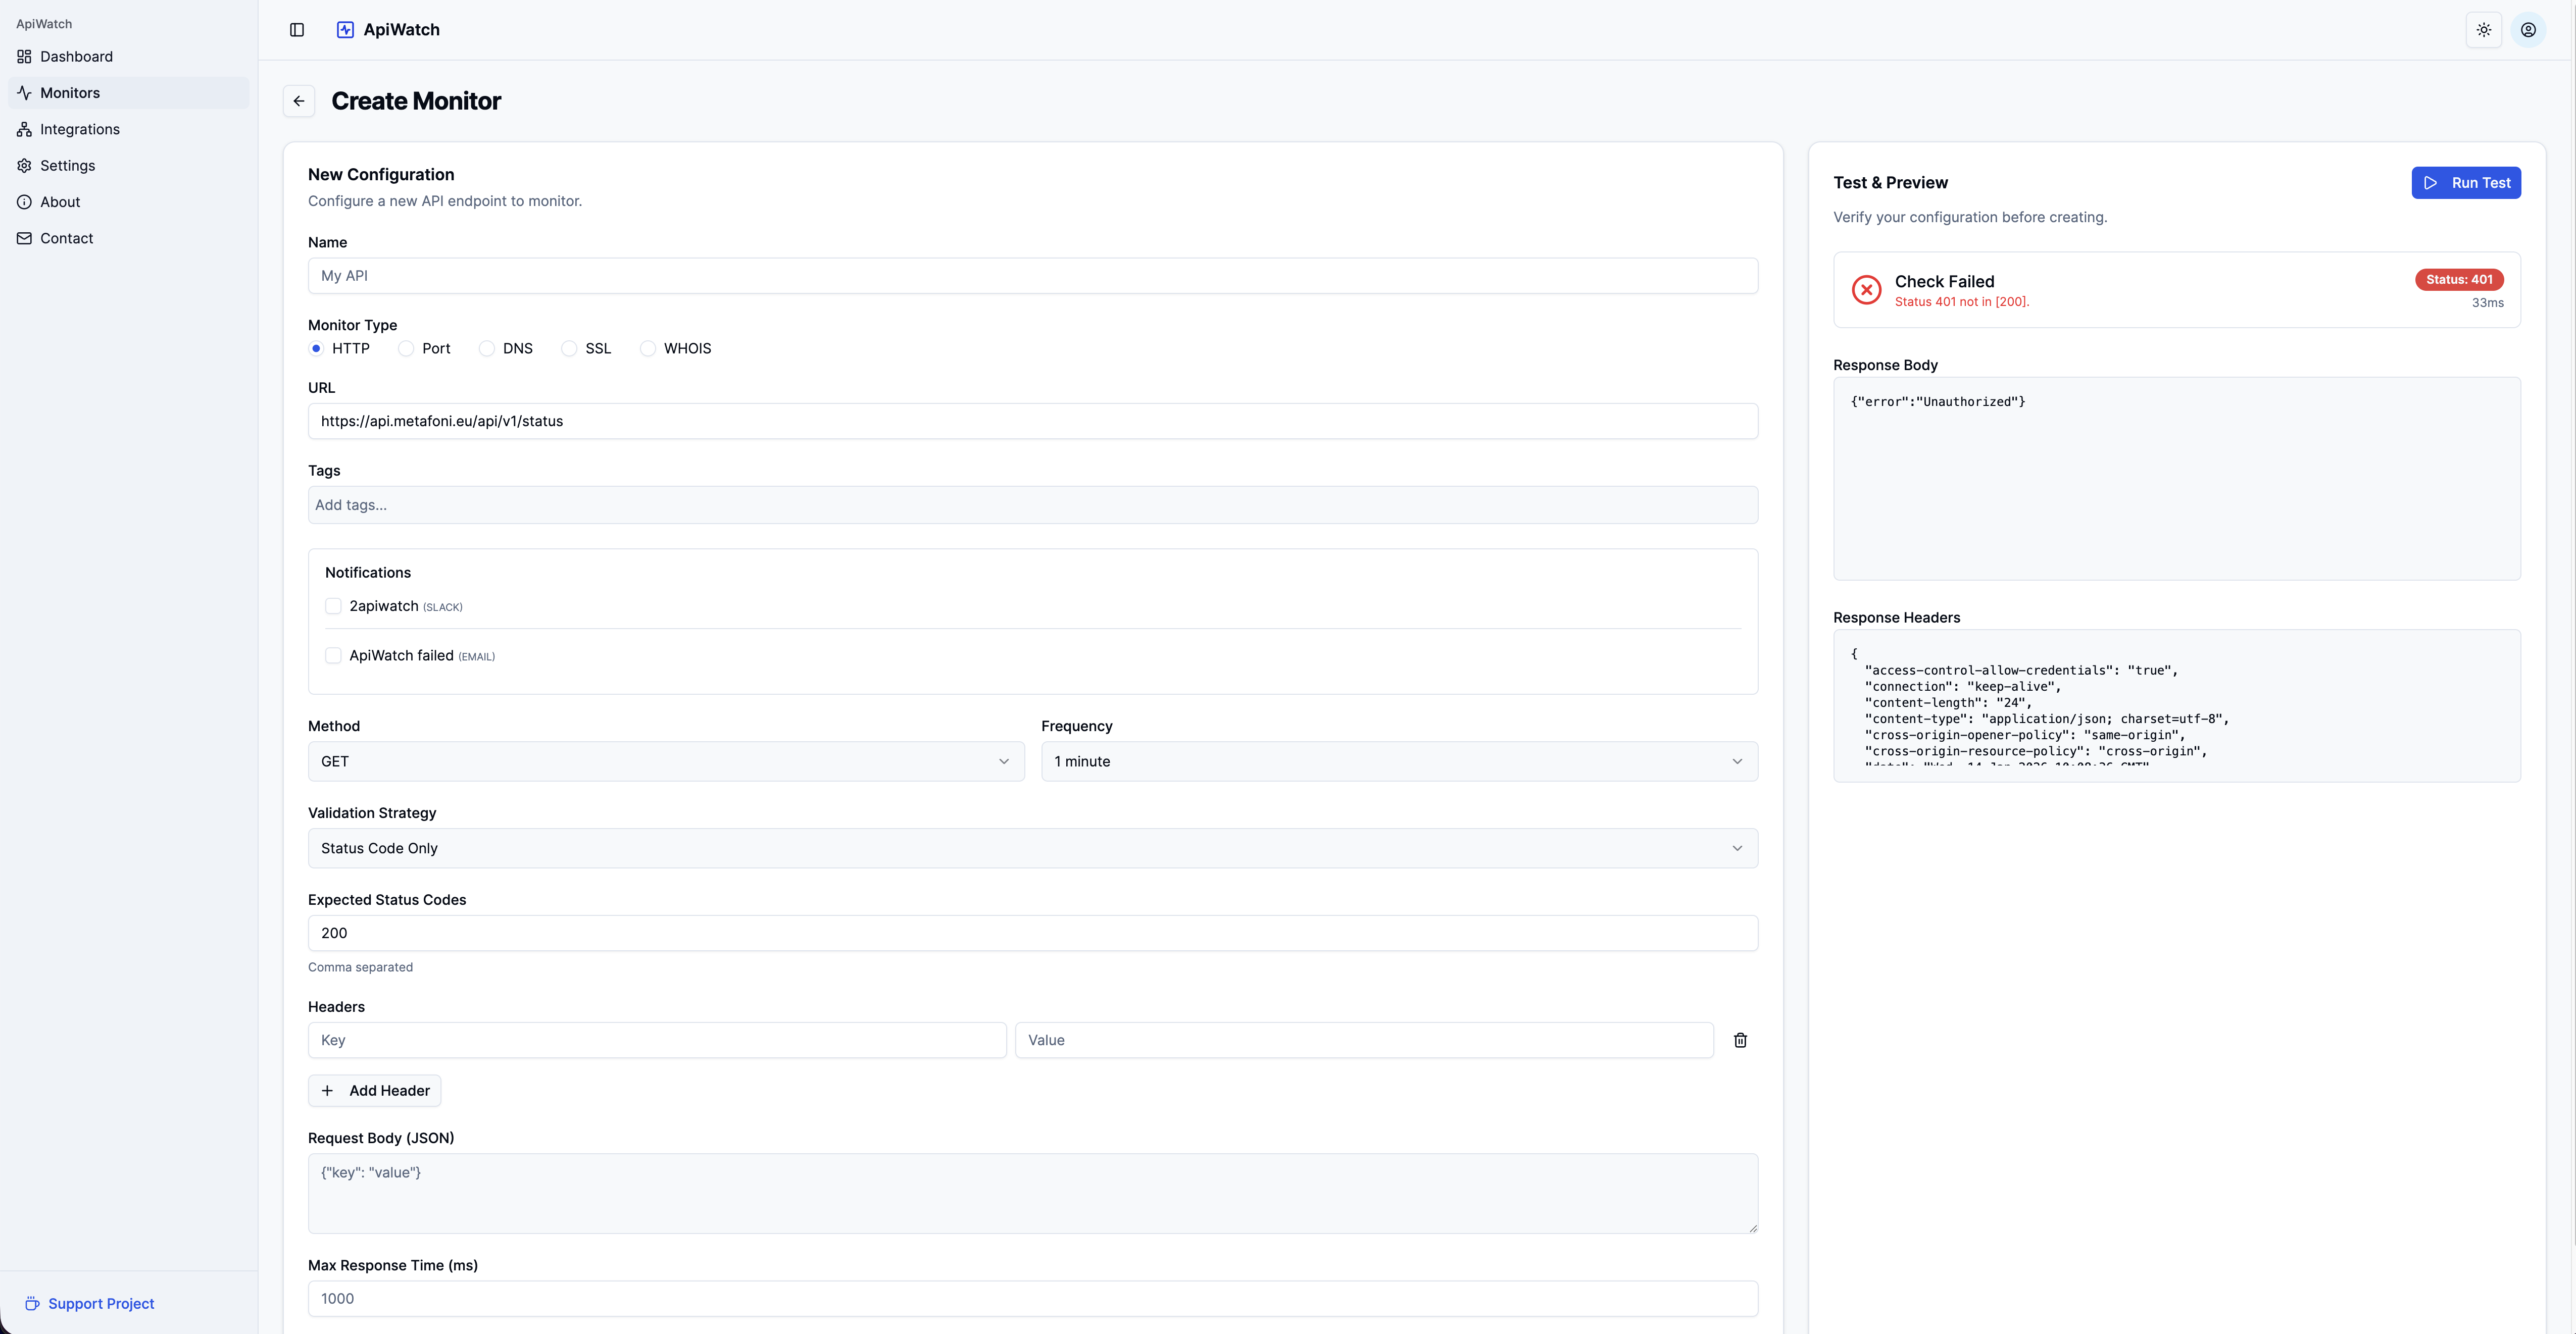Go to Integrations in the sidebar

pyautogui.click(x=79, y=129)
